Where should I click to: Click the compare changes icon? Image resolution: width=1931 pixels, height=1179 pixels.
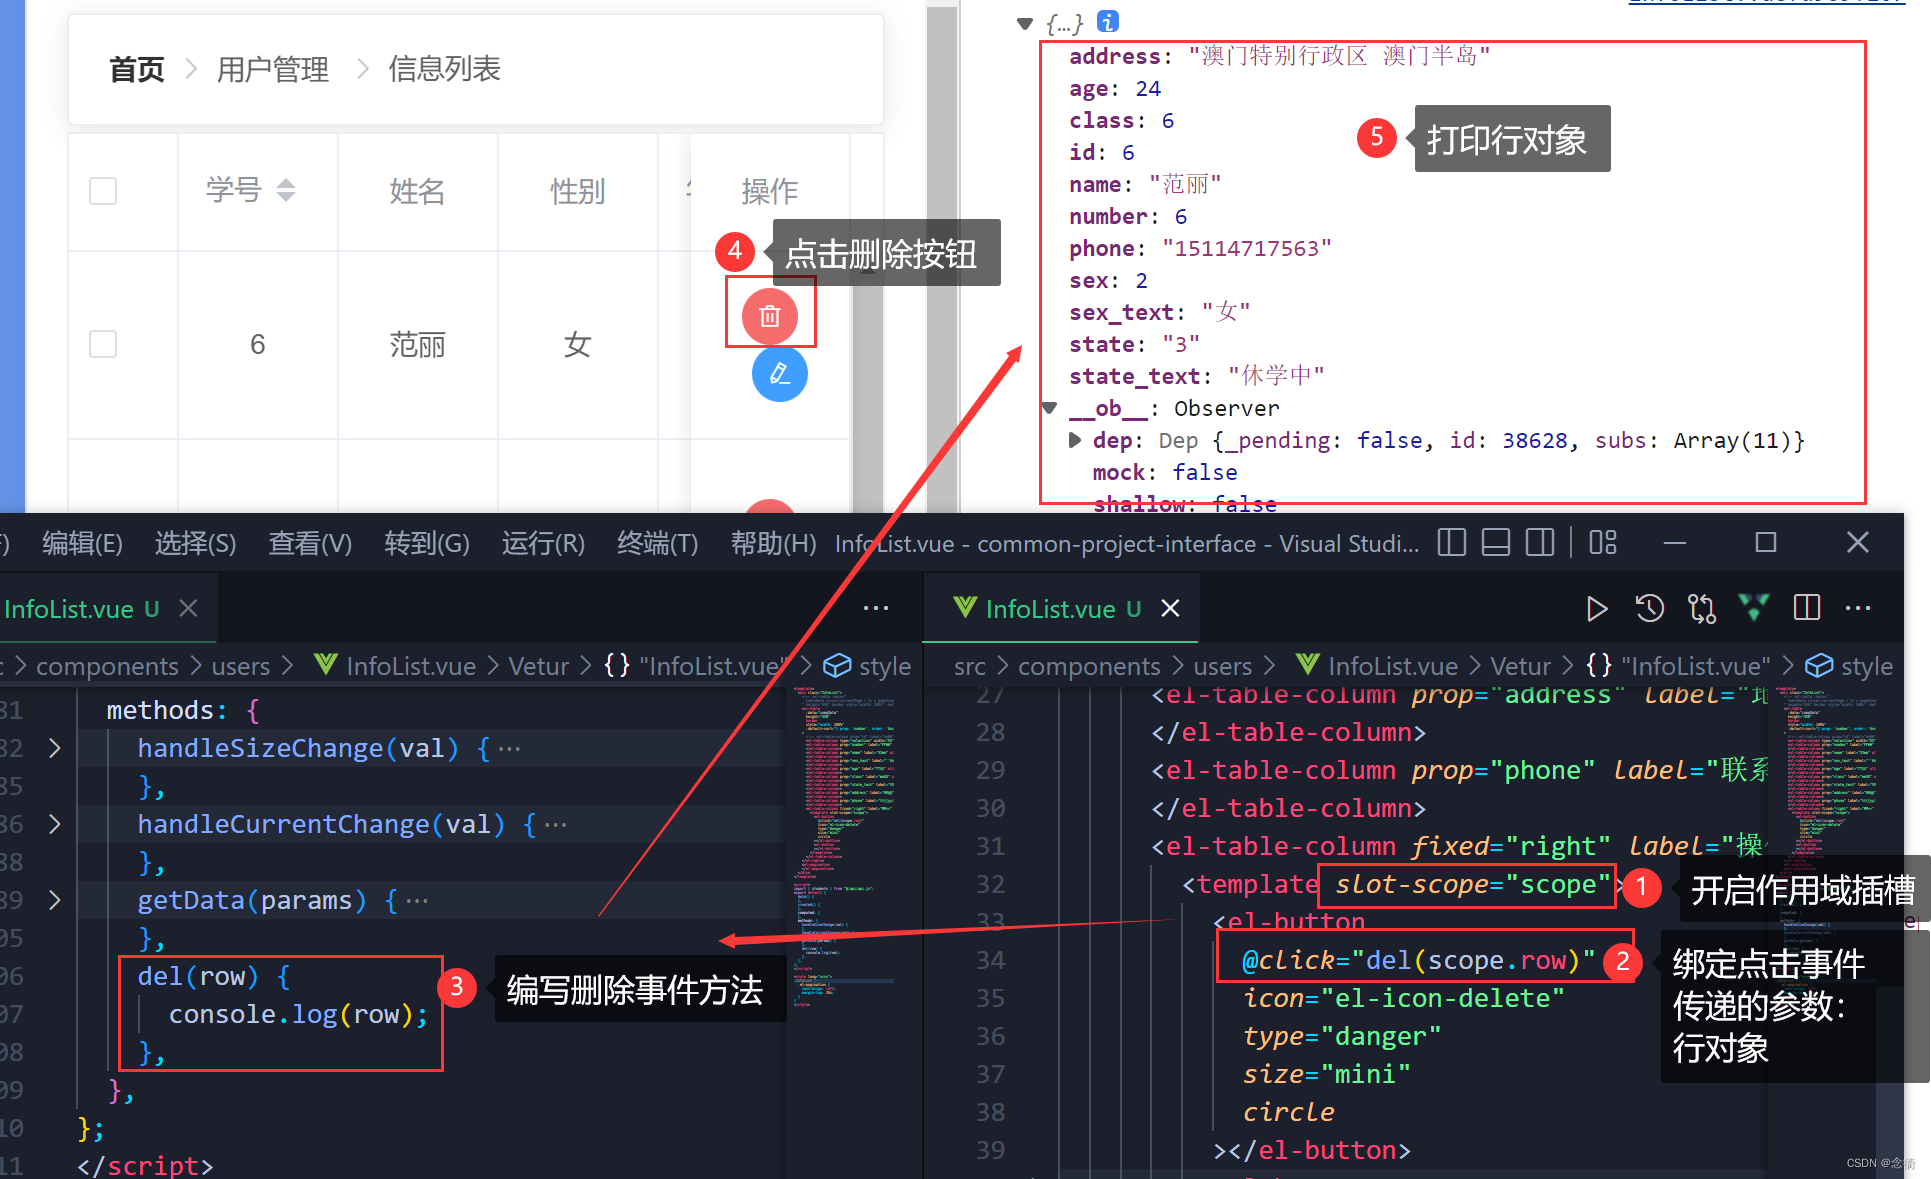pyautogui.click(x=1701, y=608)
